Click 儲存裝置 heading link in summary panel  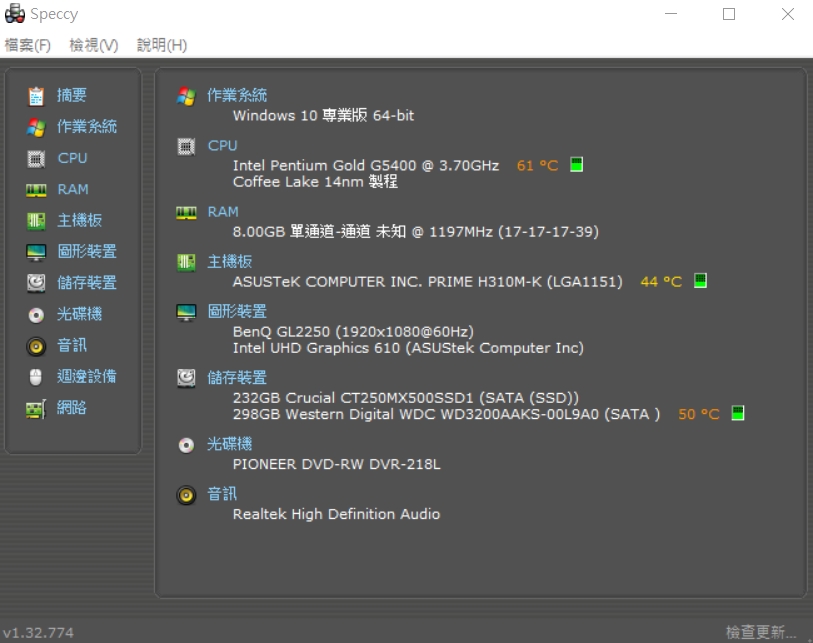coord(237,378)
